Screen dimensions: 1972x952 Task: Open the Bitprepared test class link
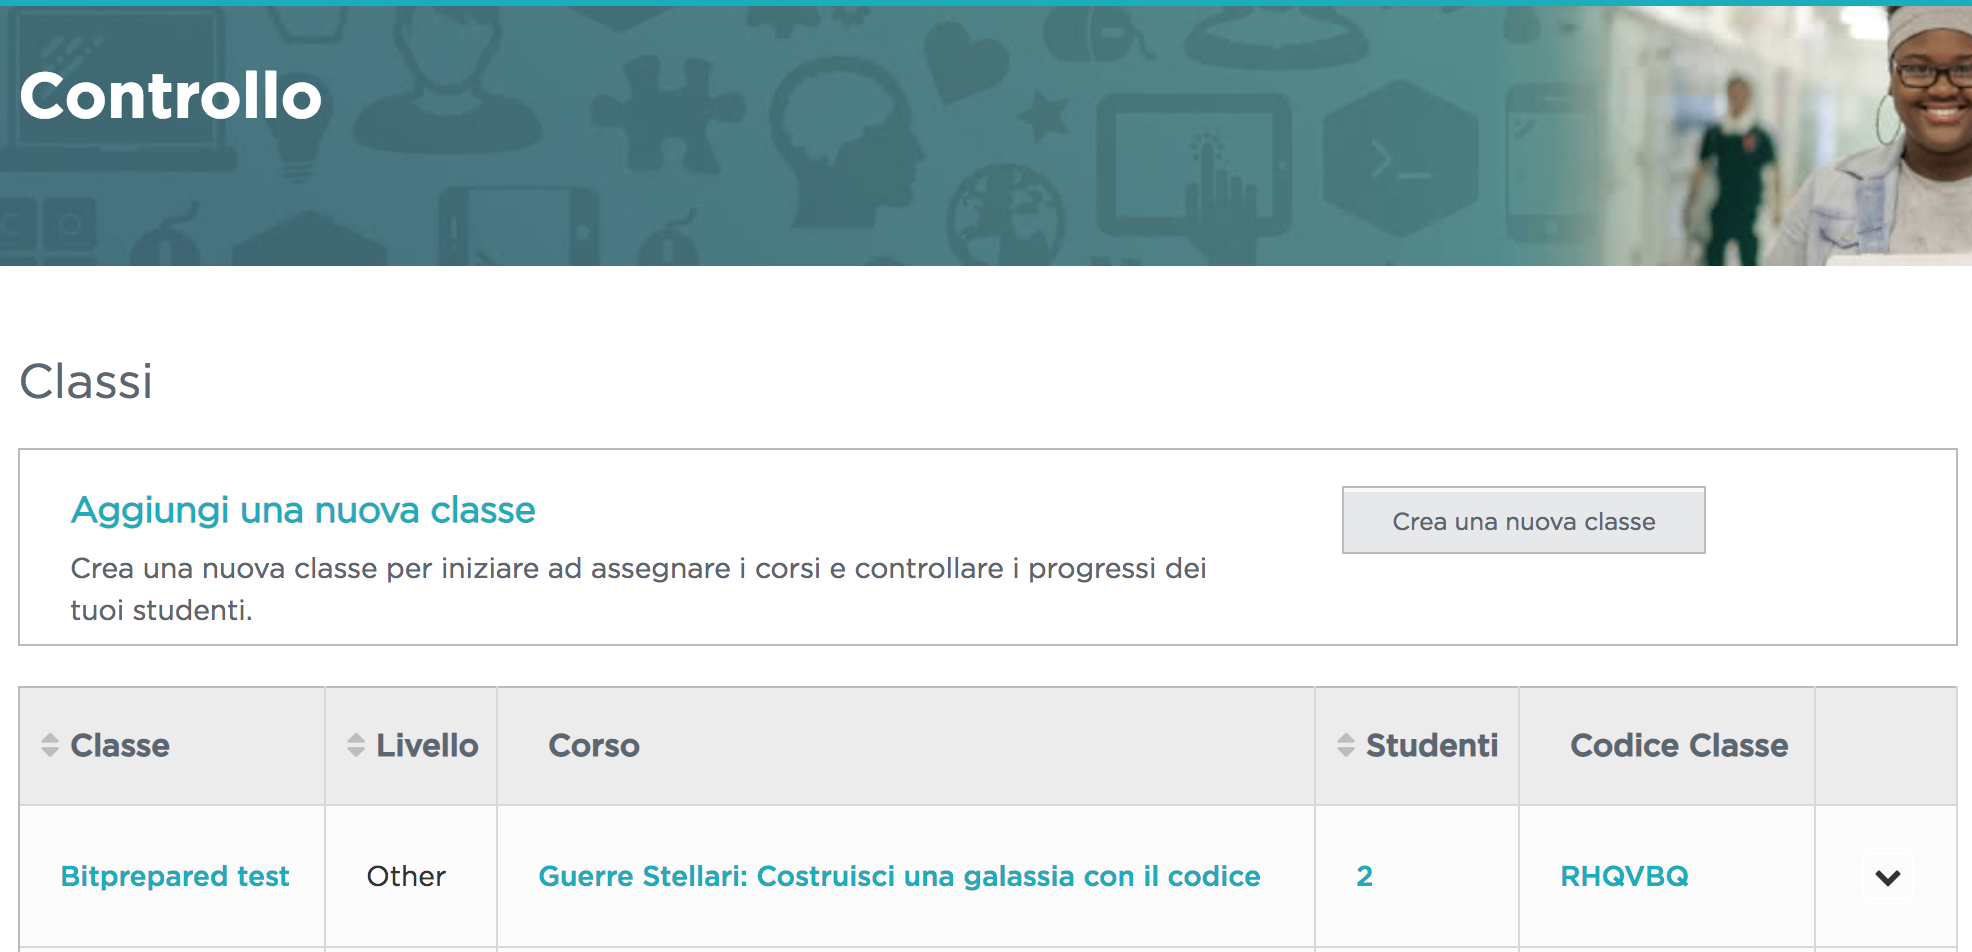click(x=175, y=876)
